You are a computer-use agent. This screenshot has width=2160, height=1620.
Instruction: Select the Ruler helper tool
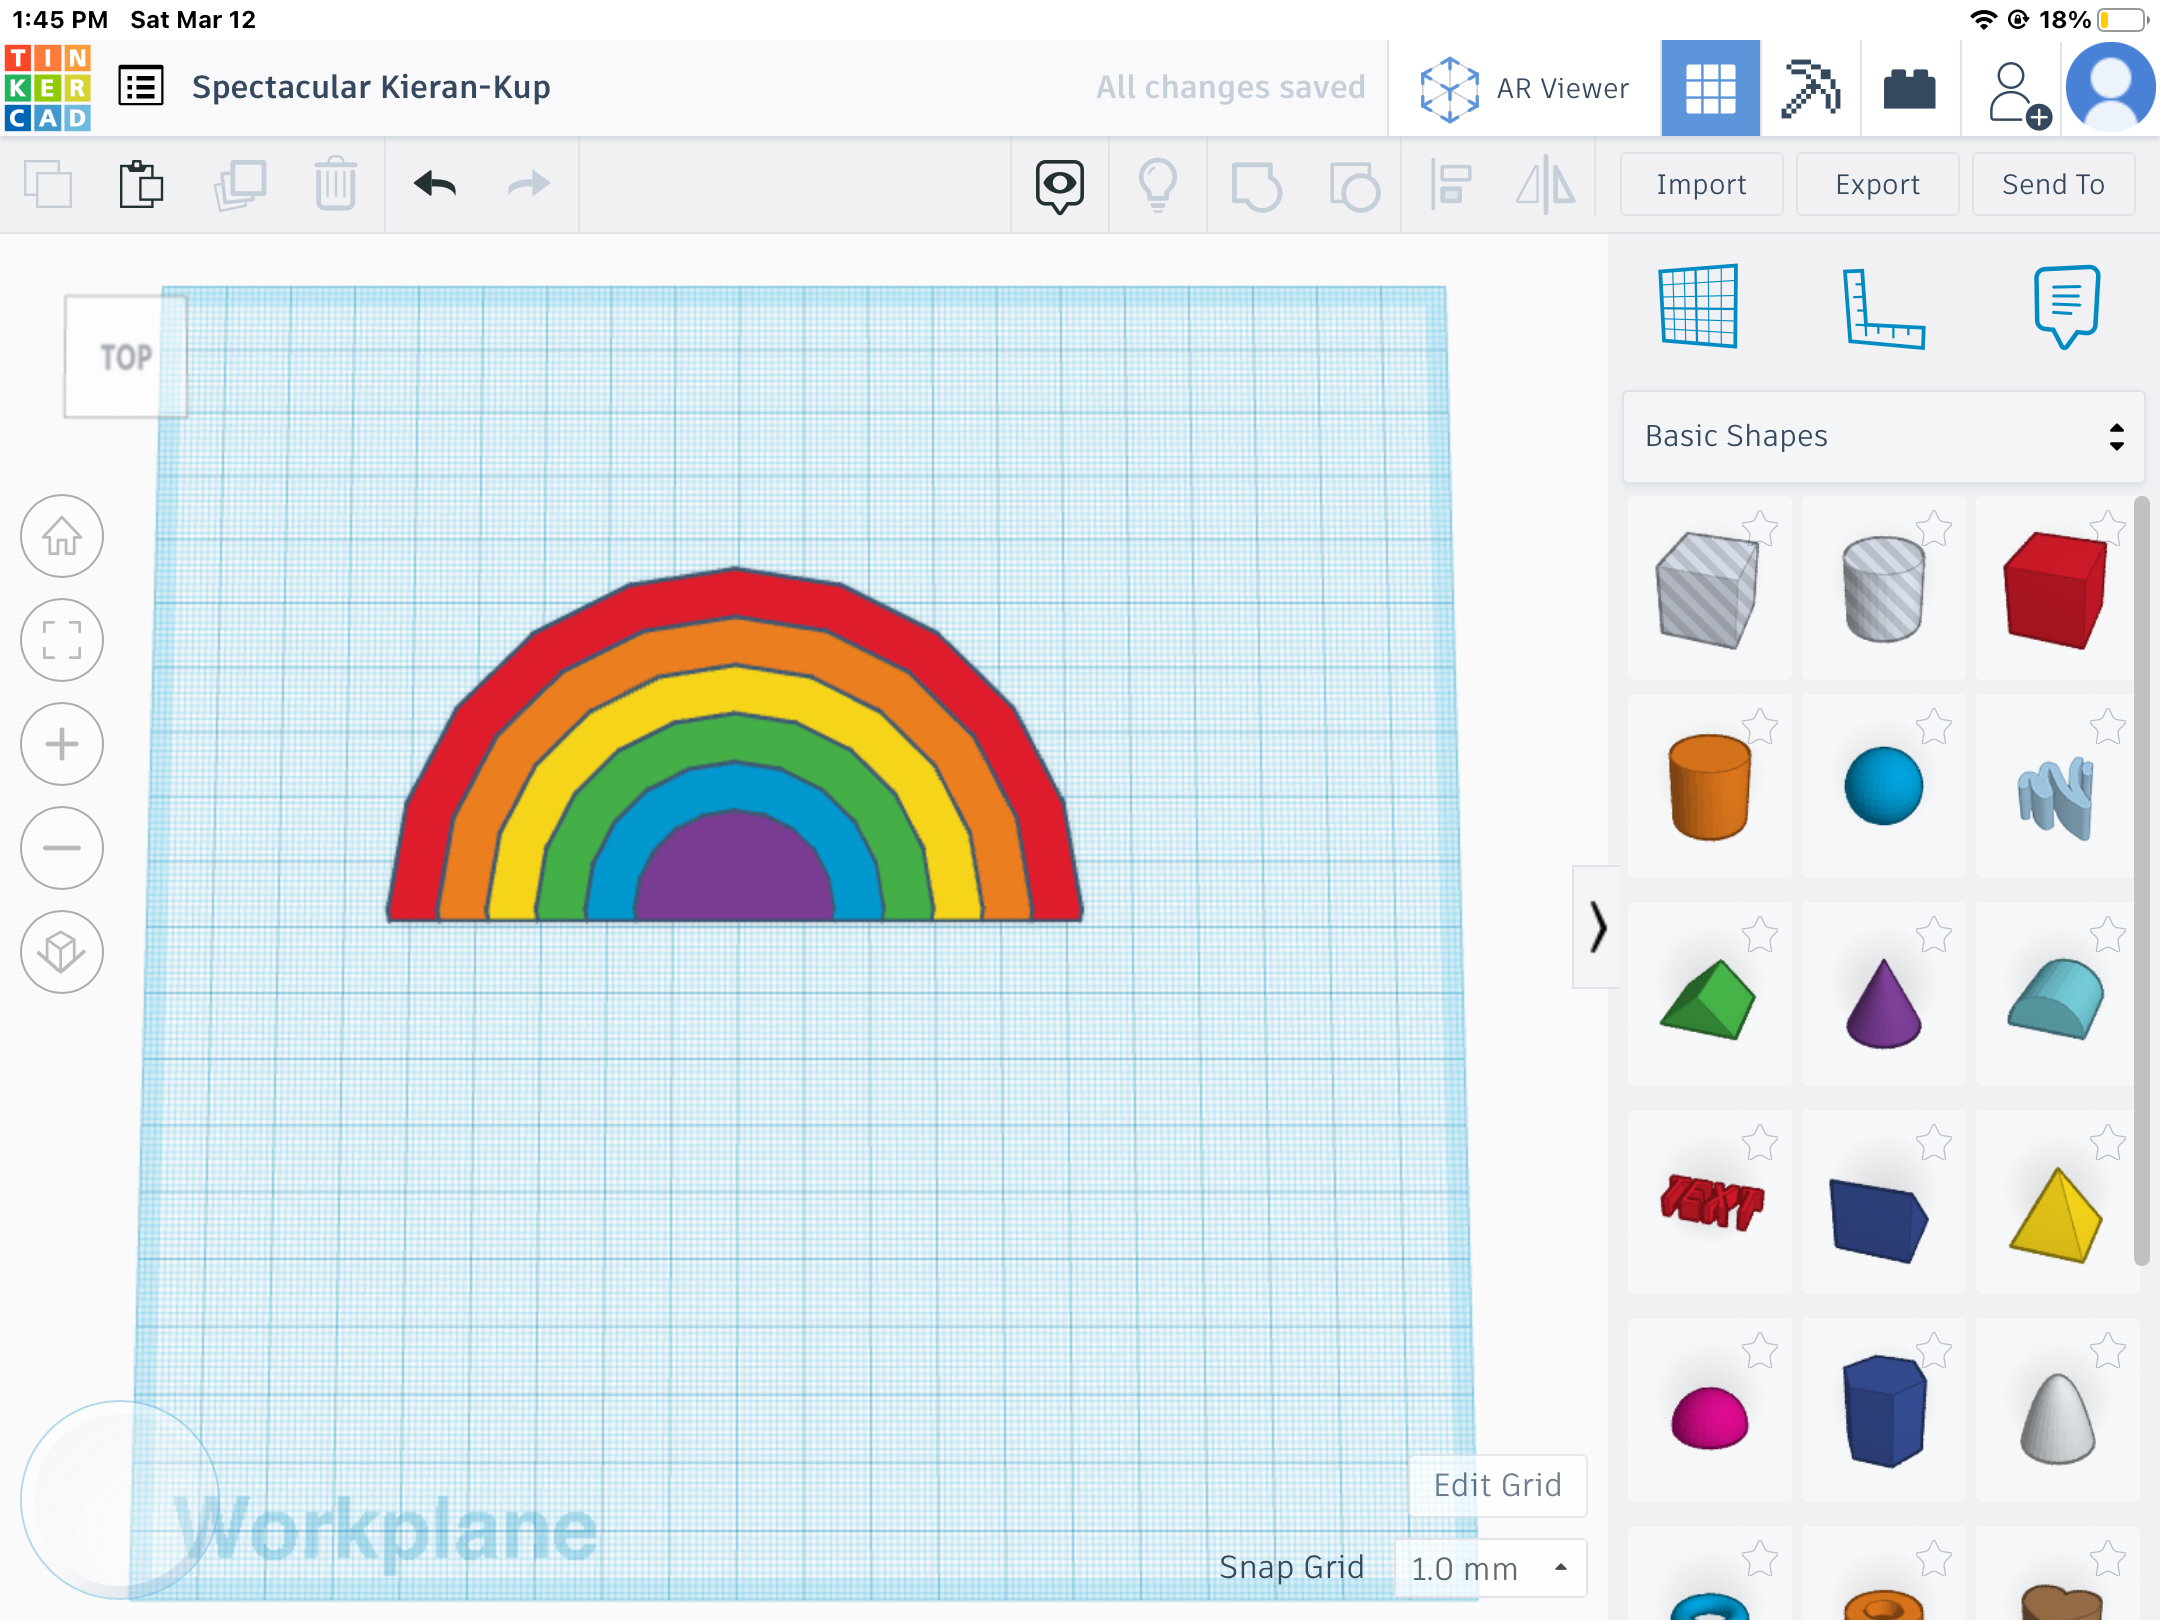(1881, 307)
